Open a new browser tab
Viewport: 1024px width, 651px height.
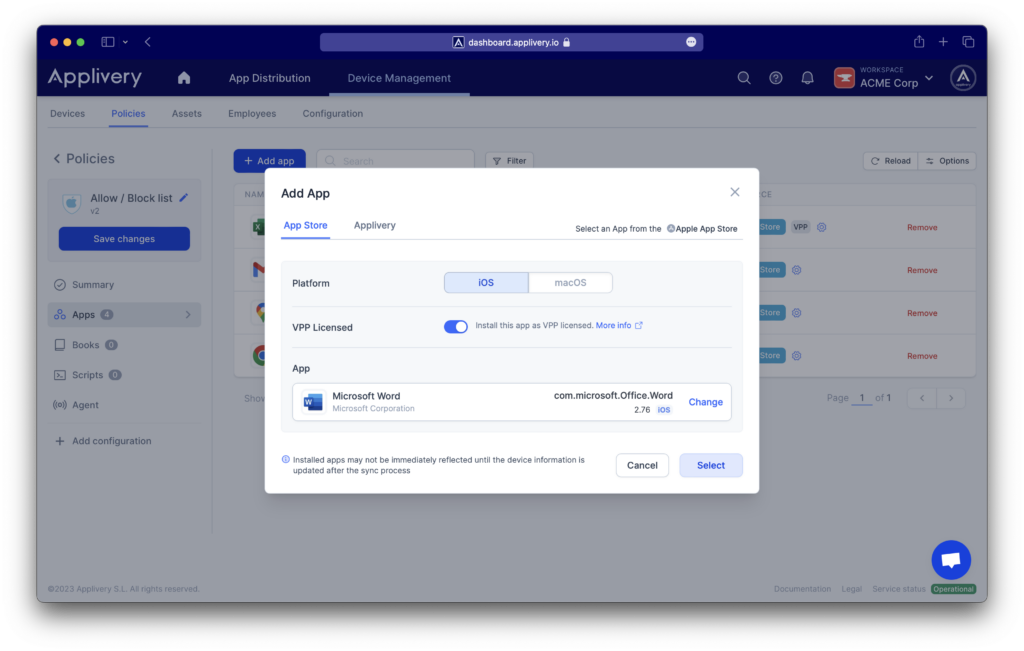[943, 42]
